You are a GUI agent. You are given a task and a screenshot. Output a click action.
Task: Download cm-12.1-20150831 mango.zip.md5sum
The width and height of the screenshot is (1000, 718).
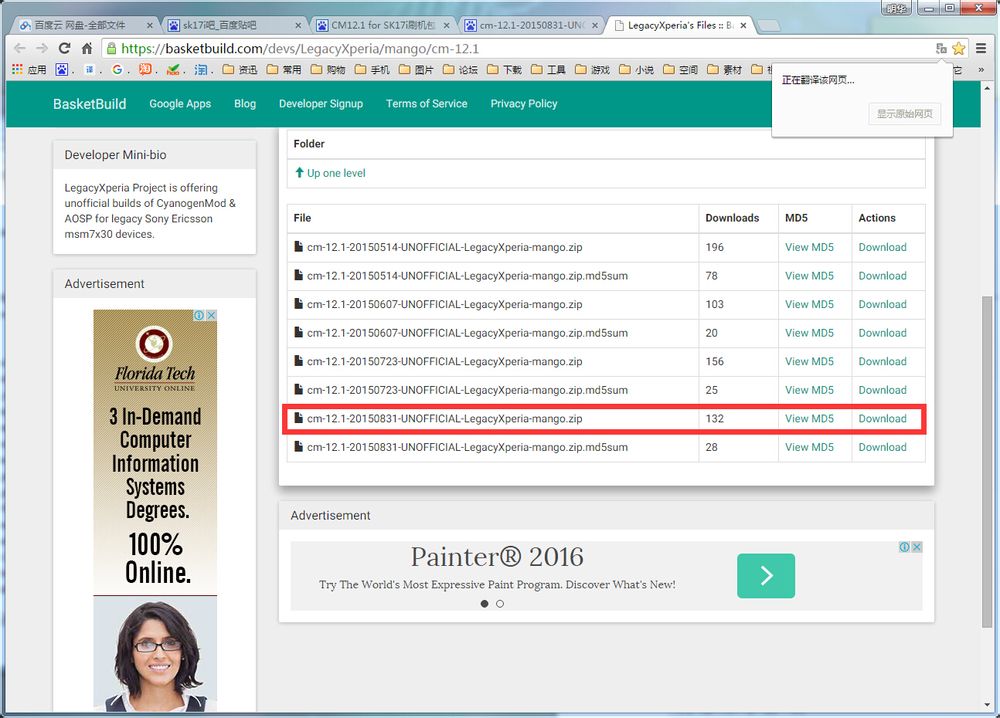tap(882, 447)
